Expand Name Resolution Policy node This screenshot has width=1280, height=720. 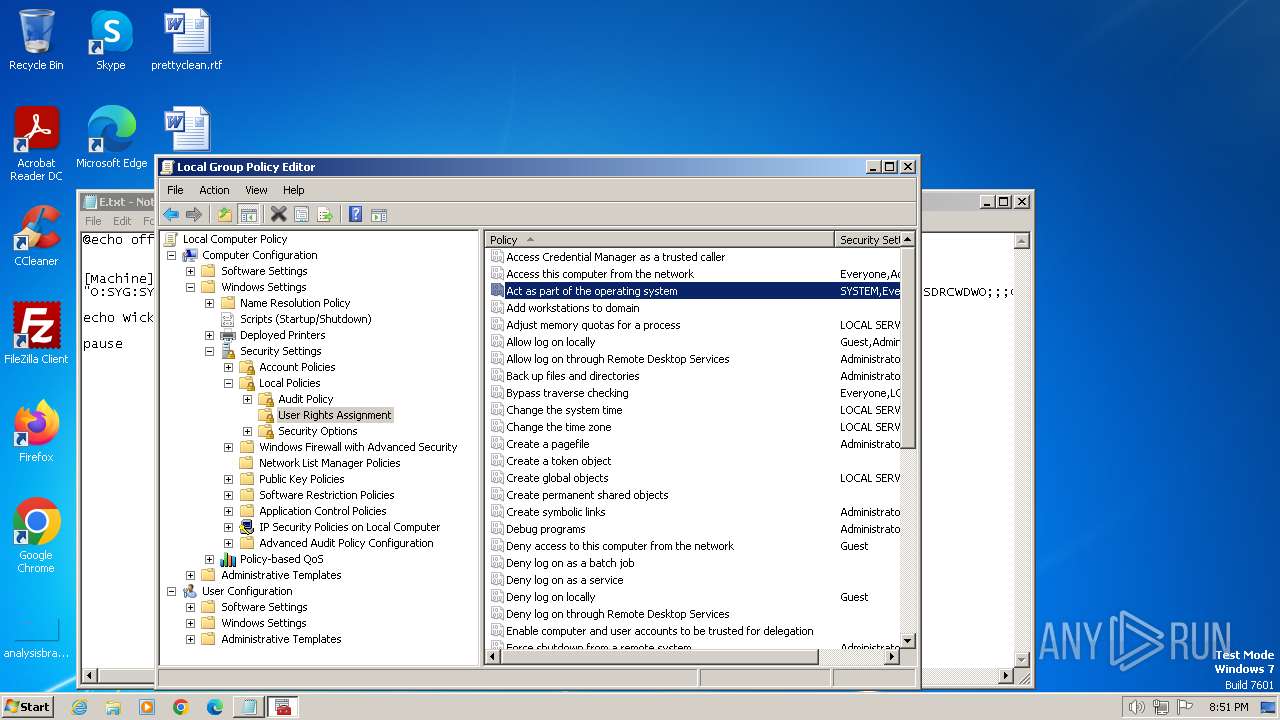coord(209,303)
